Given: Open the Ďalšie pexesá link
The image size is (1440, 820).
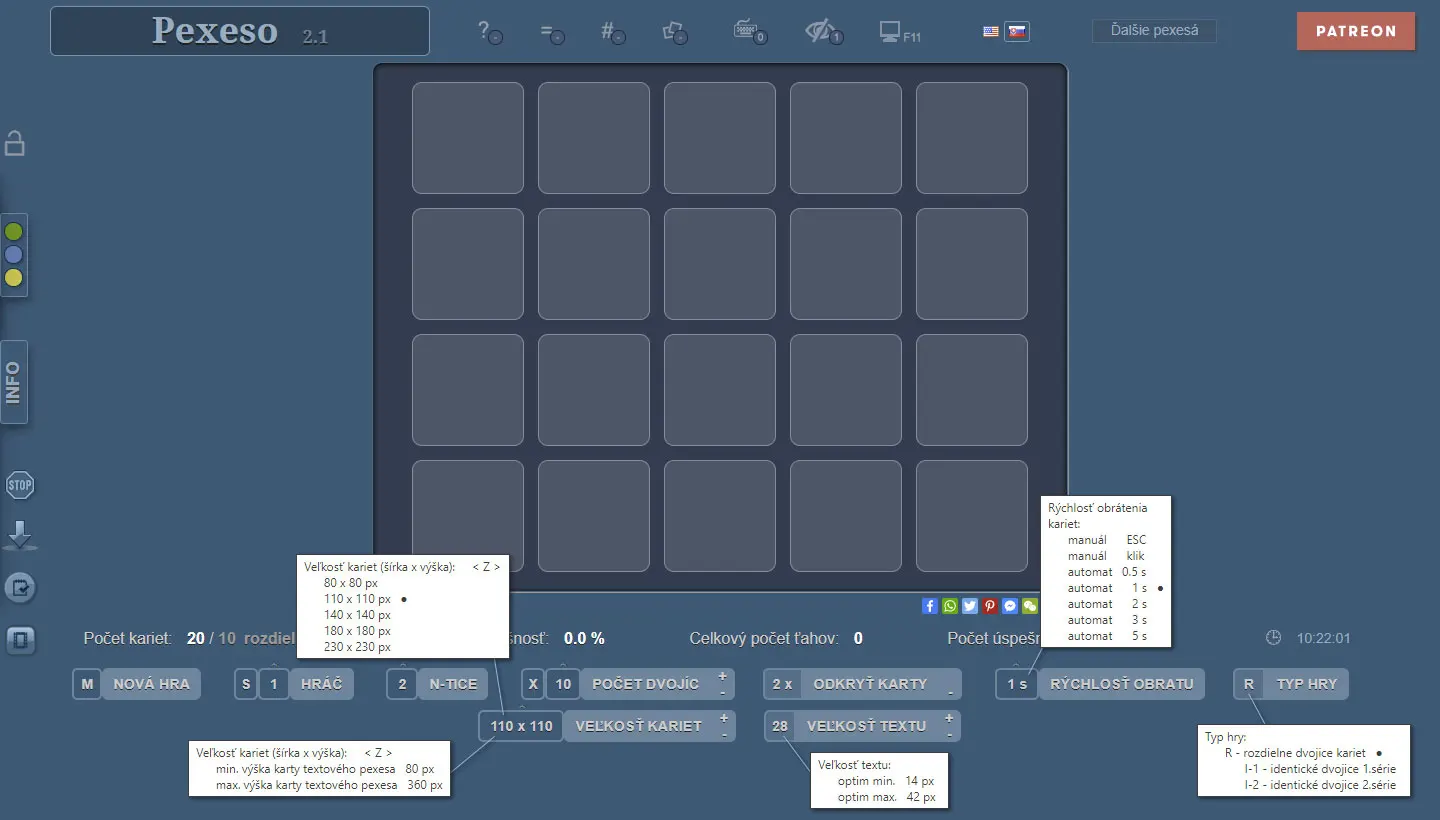Looking at the screenshot, I should [x=1154, y=31].
